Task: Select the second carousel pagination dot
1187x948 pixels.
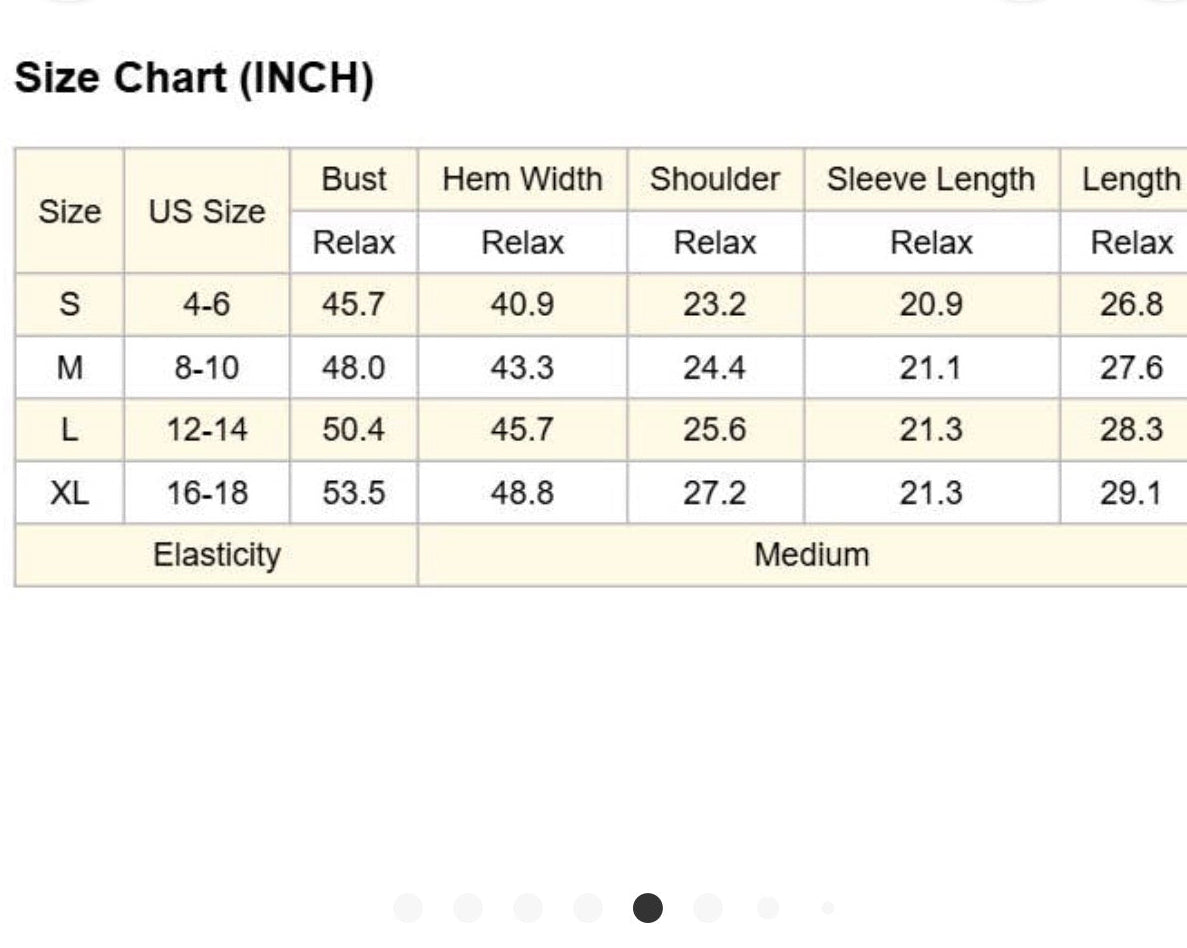Action: 468,907
